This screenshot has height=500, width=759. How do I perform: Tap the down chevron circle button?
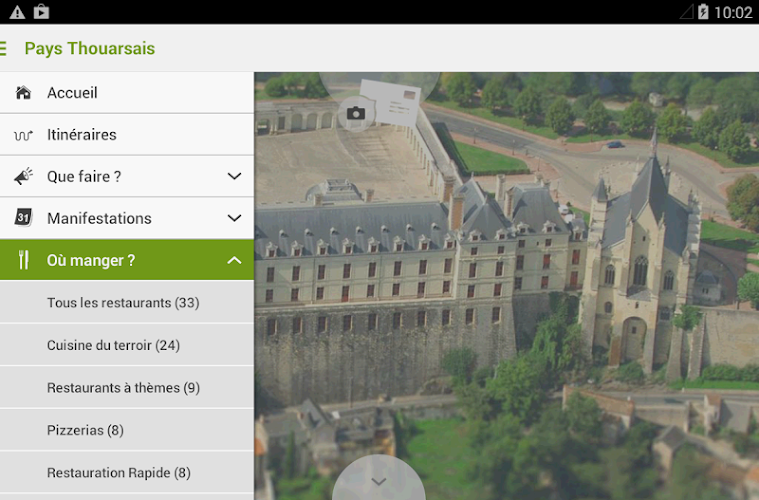[379, 480]
